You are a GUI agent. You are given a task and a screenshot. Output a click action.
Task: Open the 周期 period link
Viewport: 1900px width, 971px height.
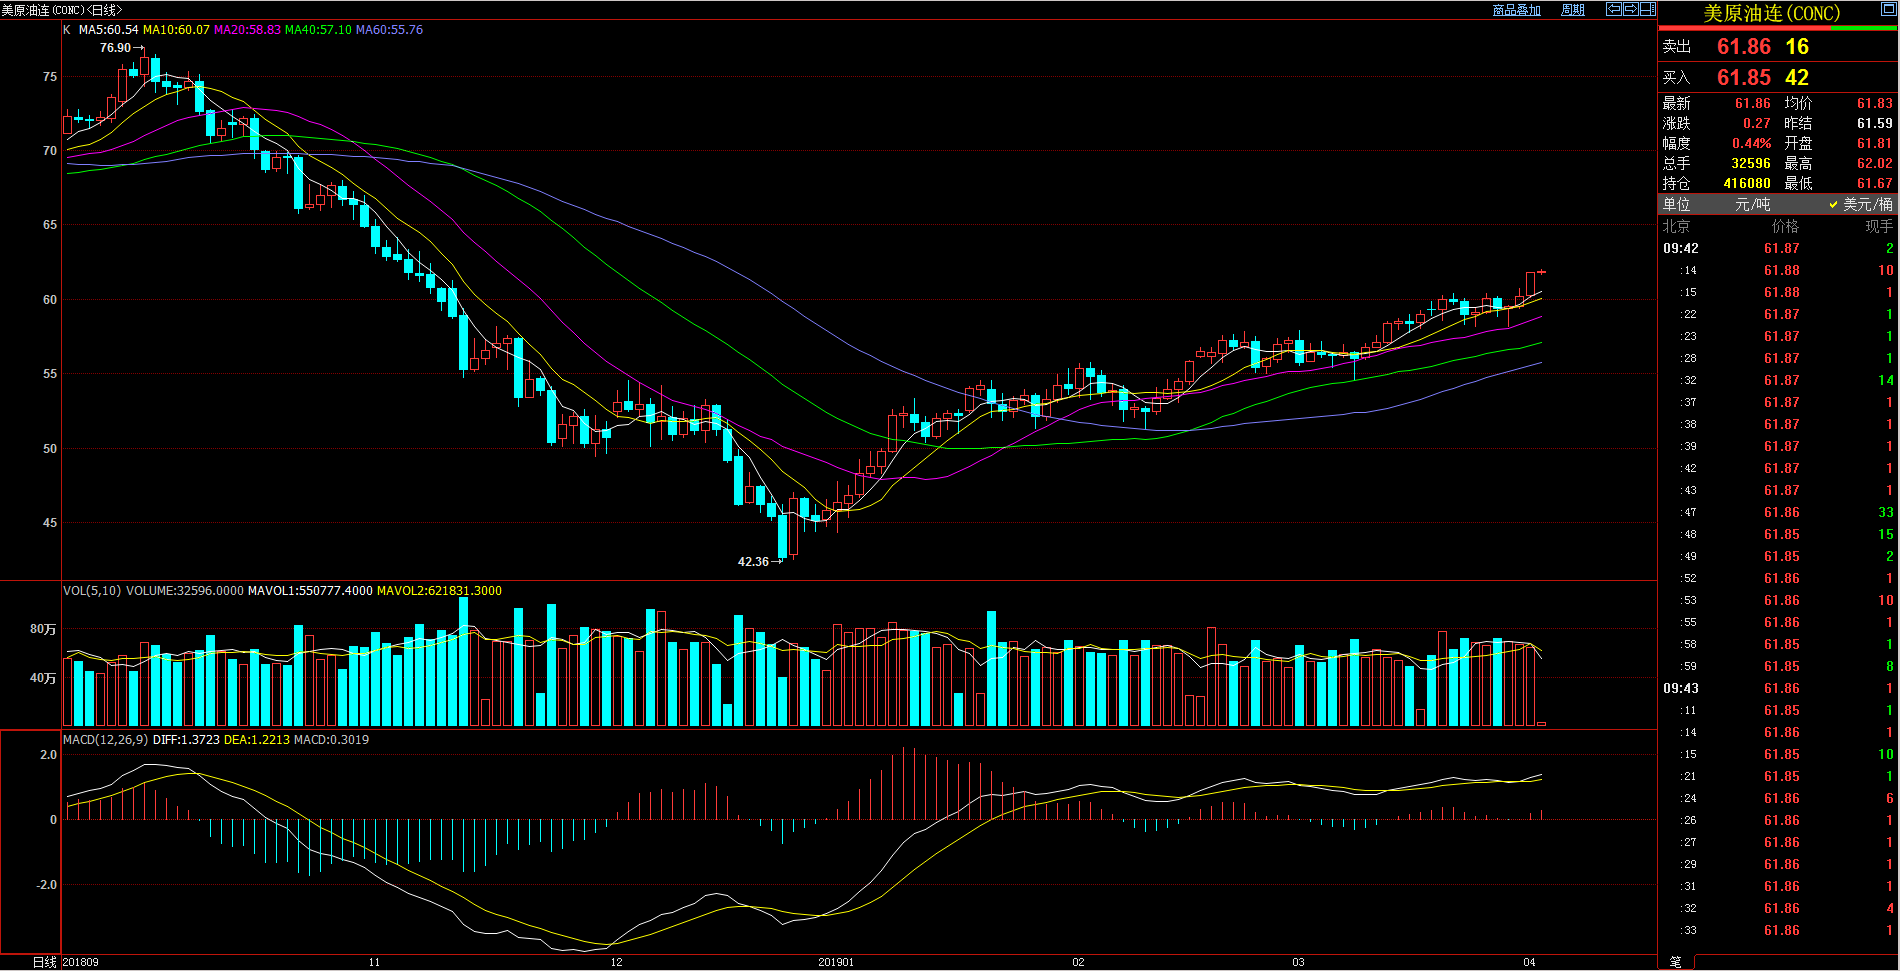coord(1573,10)
